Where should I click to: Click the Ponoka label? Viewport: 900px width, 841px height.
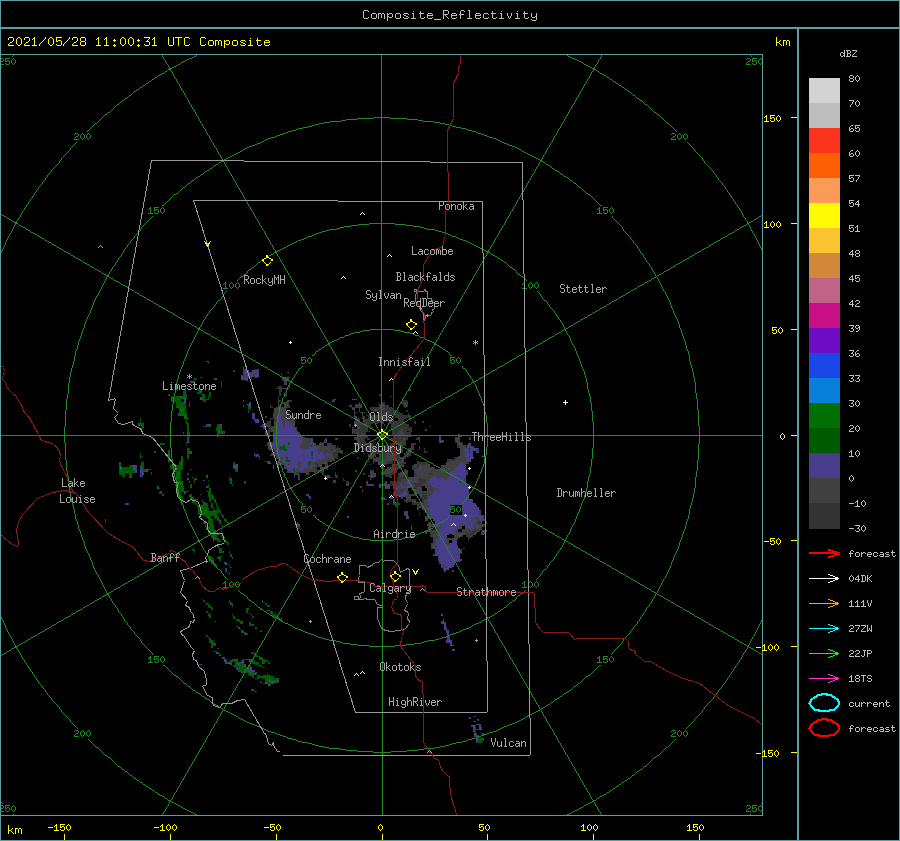coord(456,206)
